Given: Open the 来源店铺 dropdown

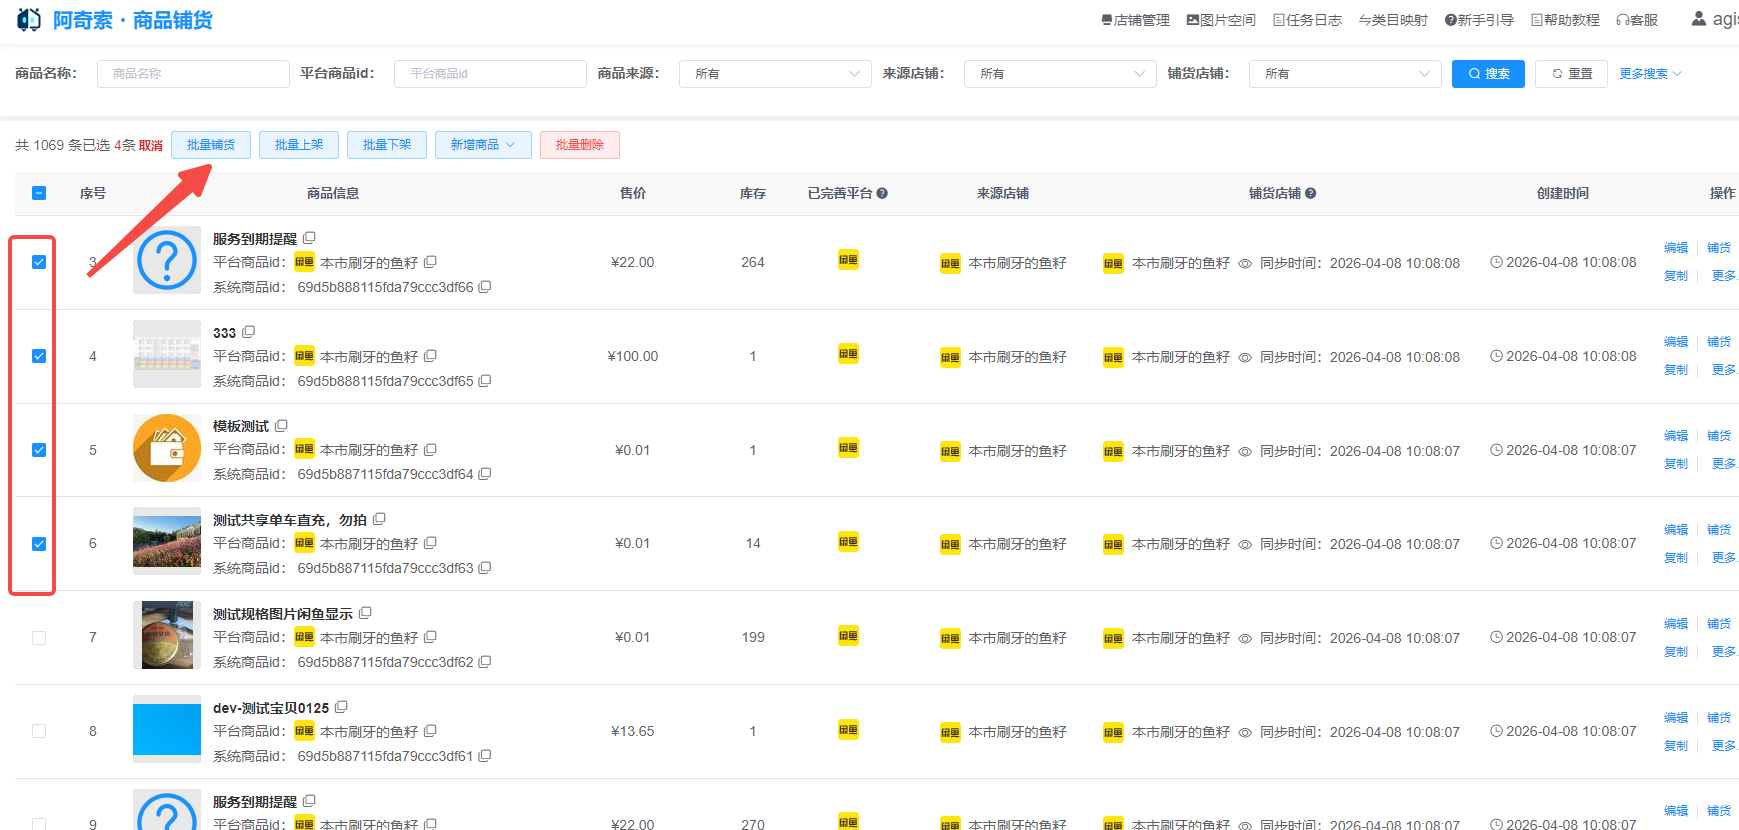Looking at the screenshot, I should (x=1060, y=74).
